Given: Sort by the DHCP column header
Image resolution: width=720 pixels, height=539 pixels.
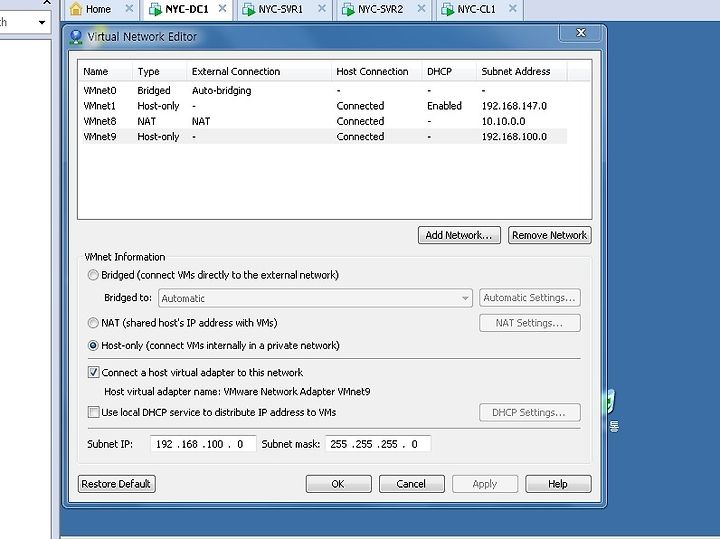Looking at the screenshot, I should pyautogui.click(x=449, y=72).
